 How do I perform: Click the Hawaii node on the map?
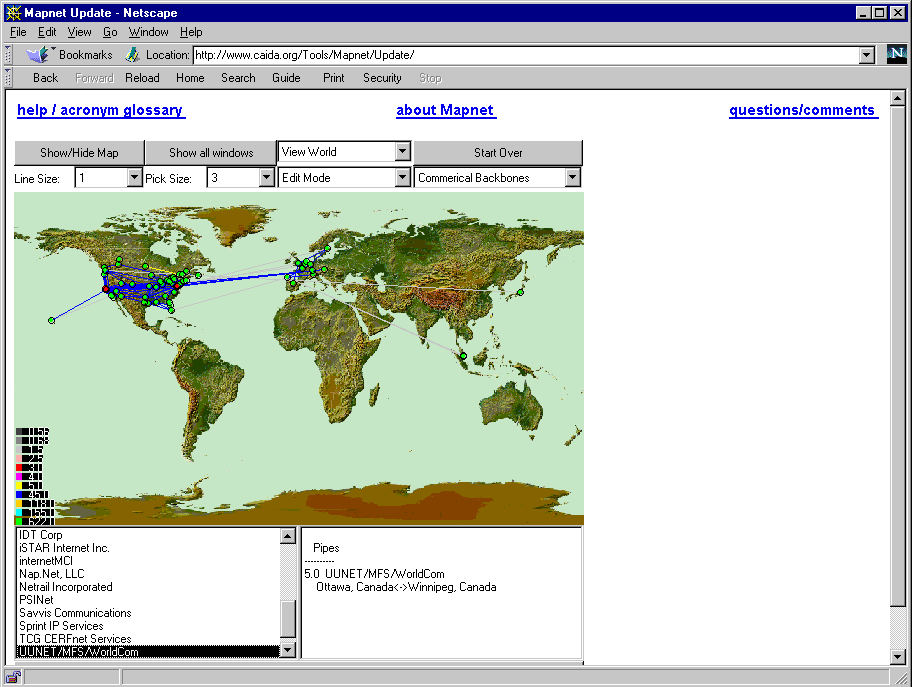pyautogui.click(x=52, y=321)
